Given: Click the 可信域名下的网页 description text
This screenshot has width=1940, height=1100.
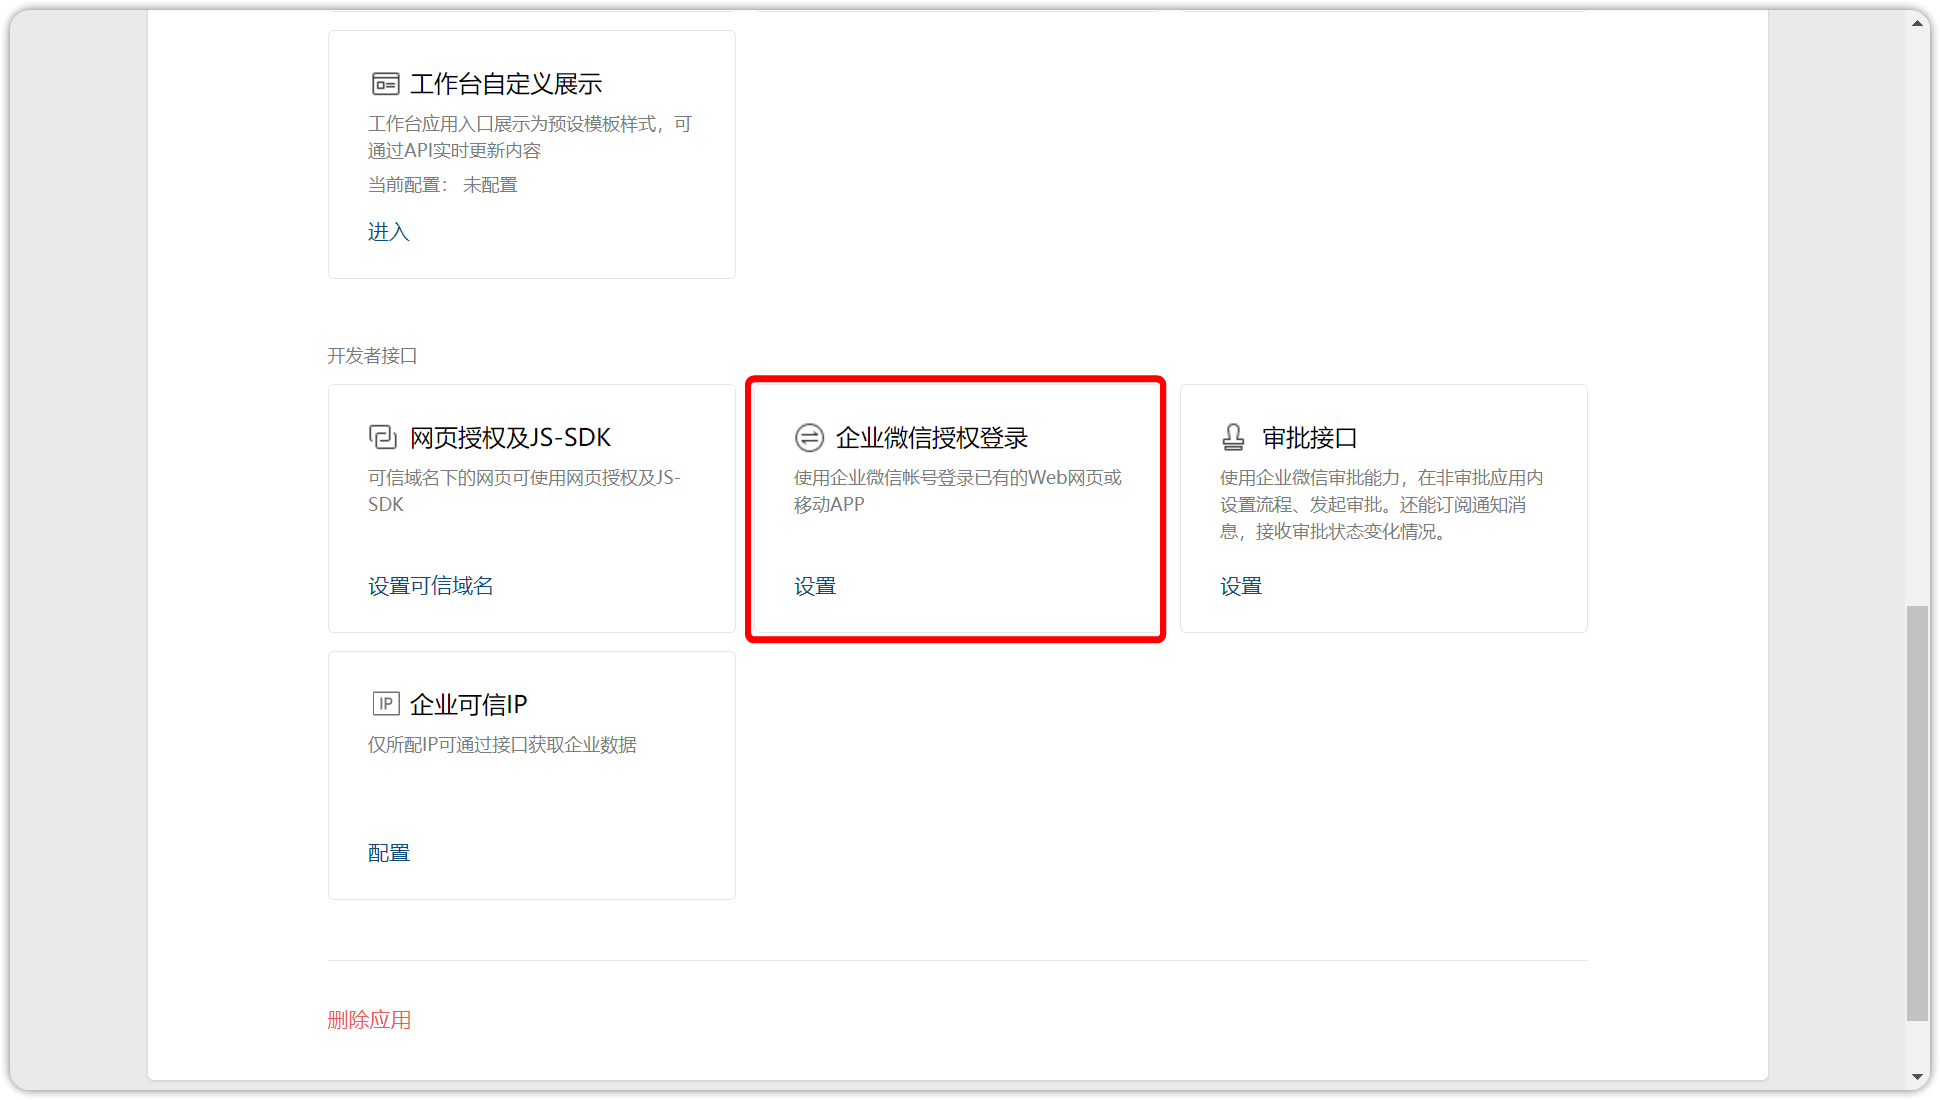Looking at the screenshot, I should pos(524,491).
